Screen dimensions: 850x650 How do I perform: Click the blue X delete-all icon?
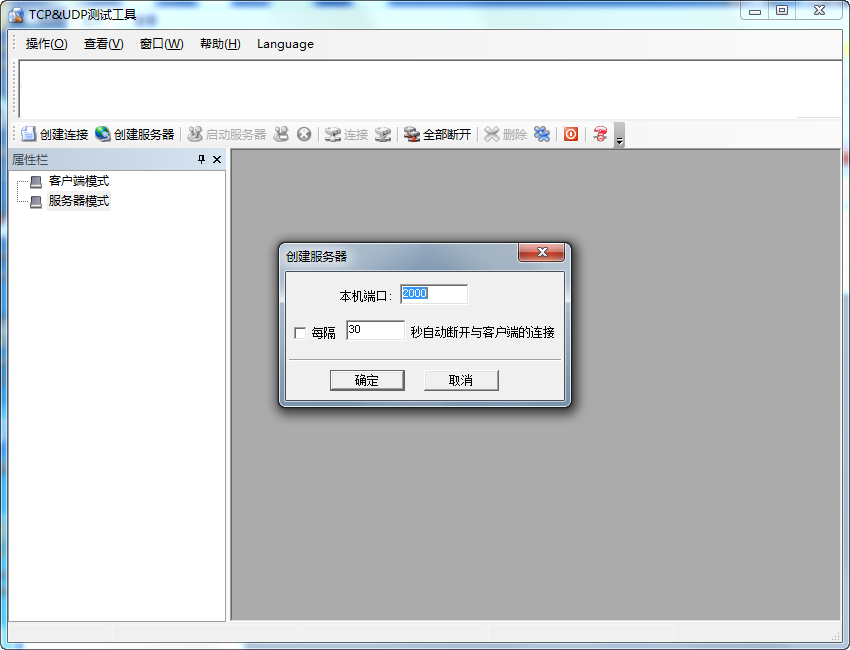coord(542,134)
